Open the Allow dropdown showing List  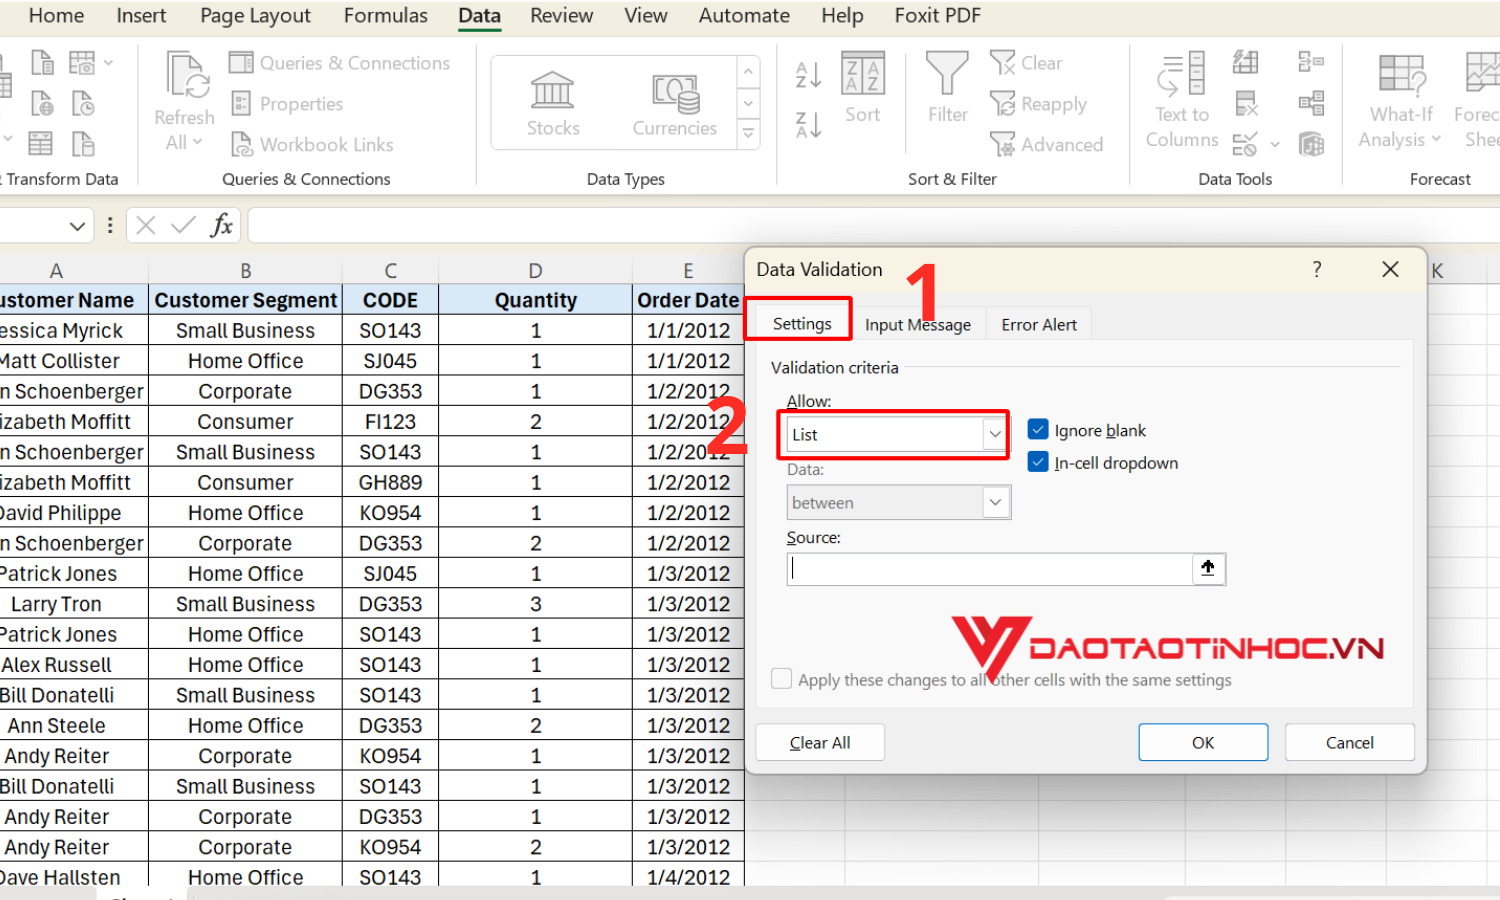(x=994, y=434)
